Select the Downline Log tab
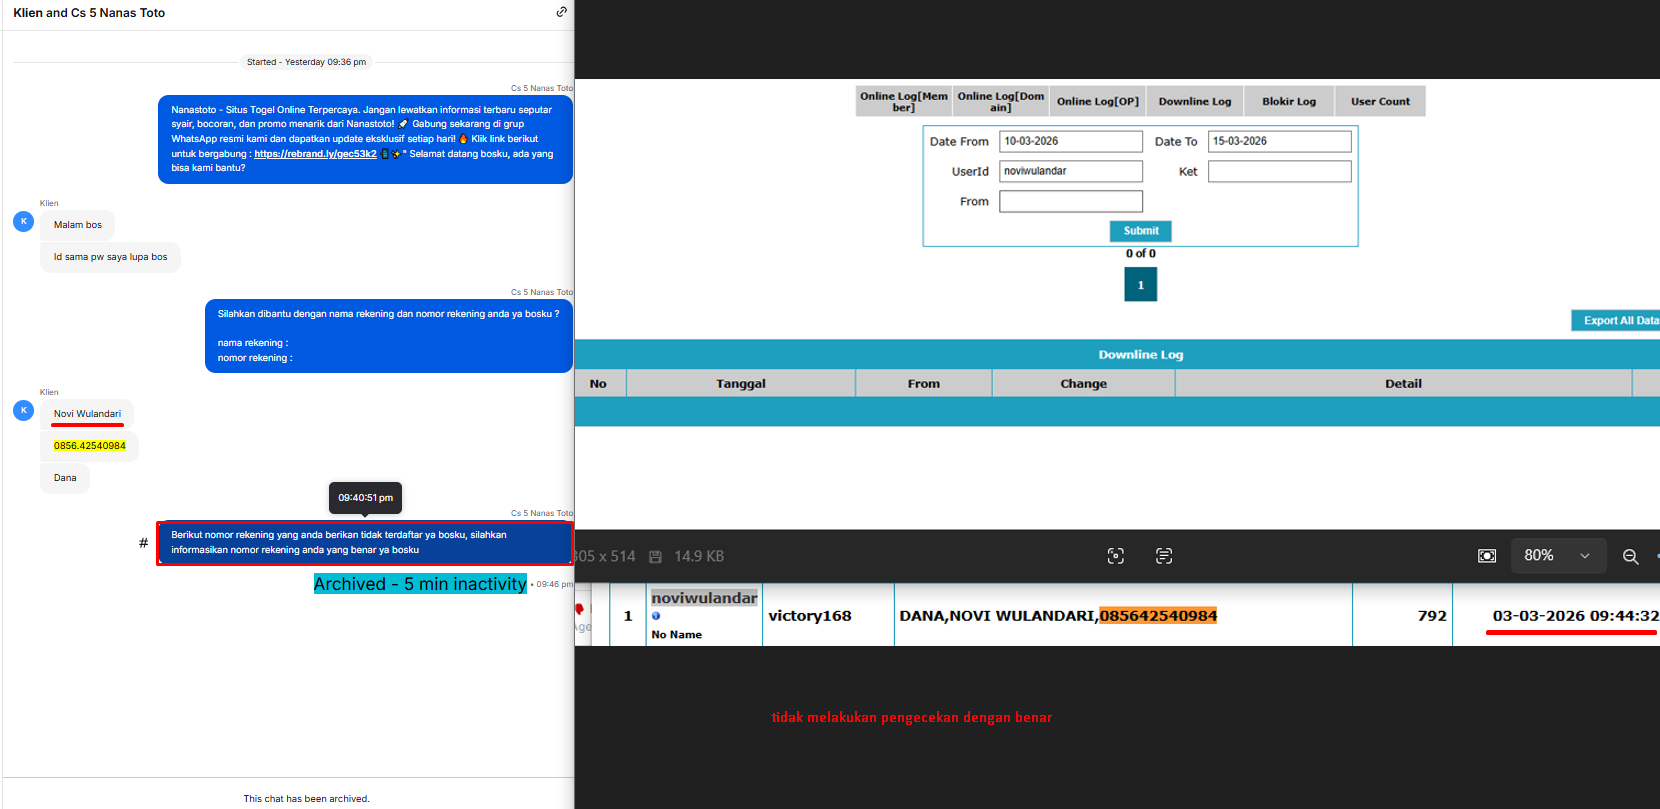The height and width of the screenshot is (809, 1660). pos(1195,101)
